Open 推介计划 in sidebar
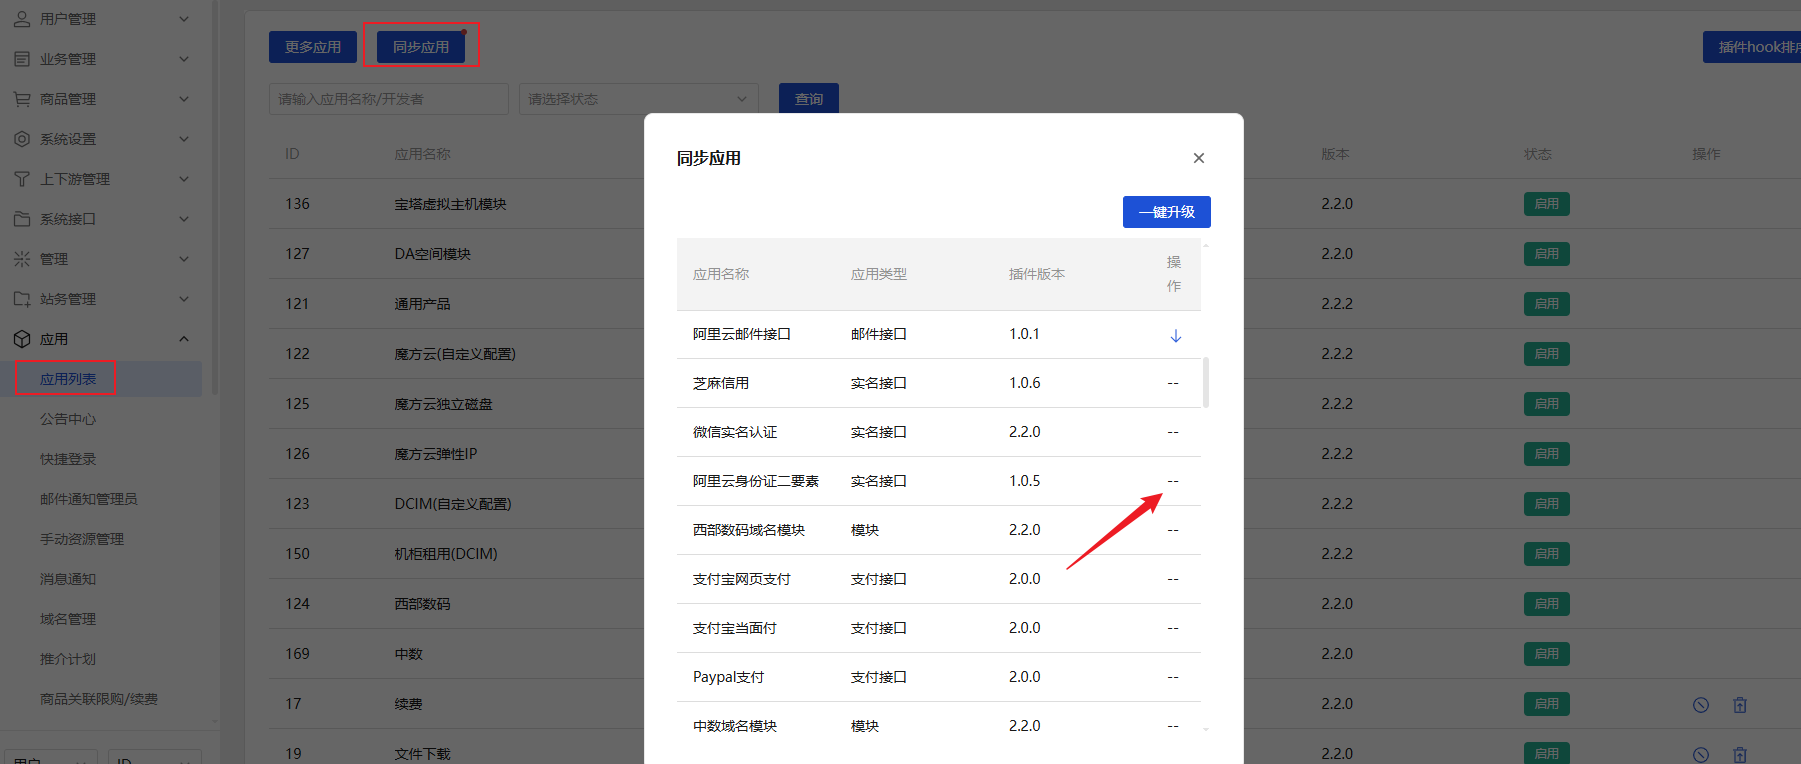Viewport: 1801px width, 764px height. click(68, 659)
